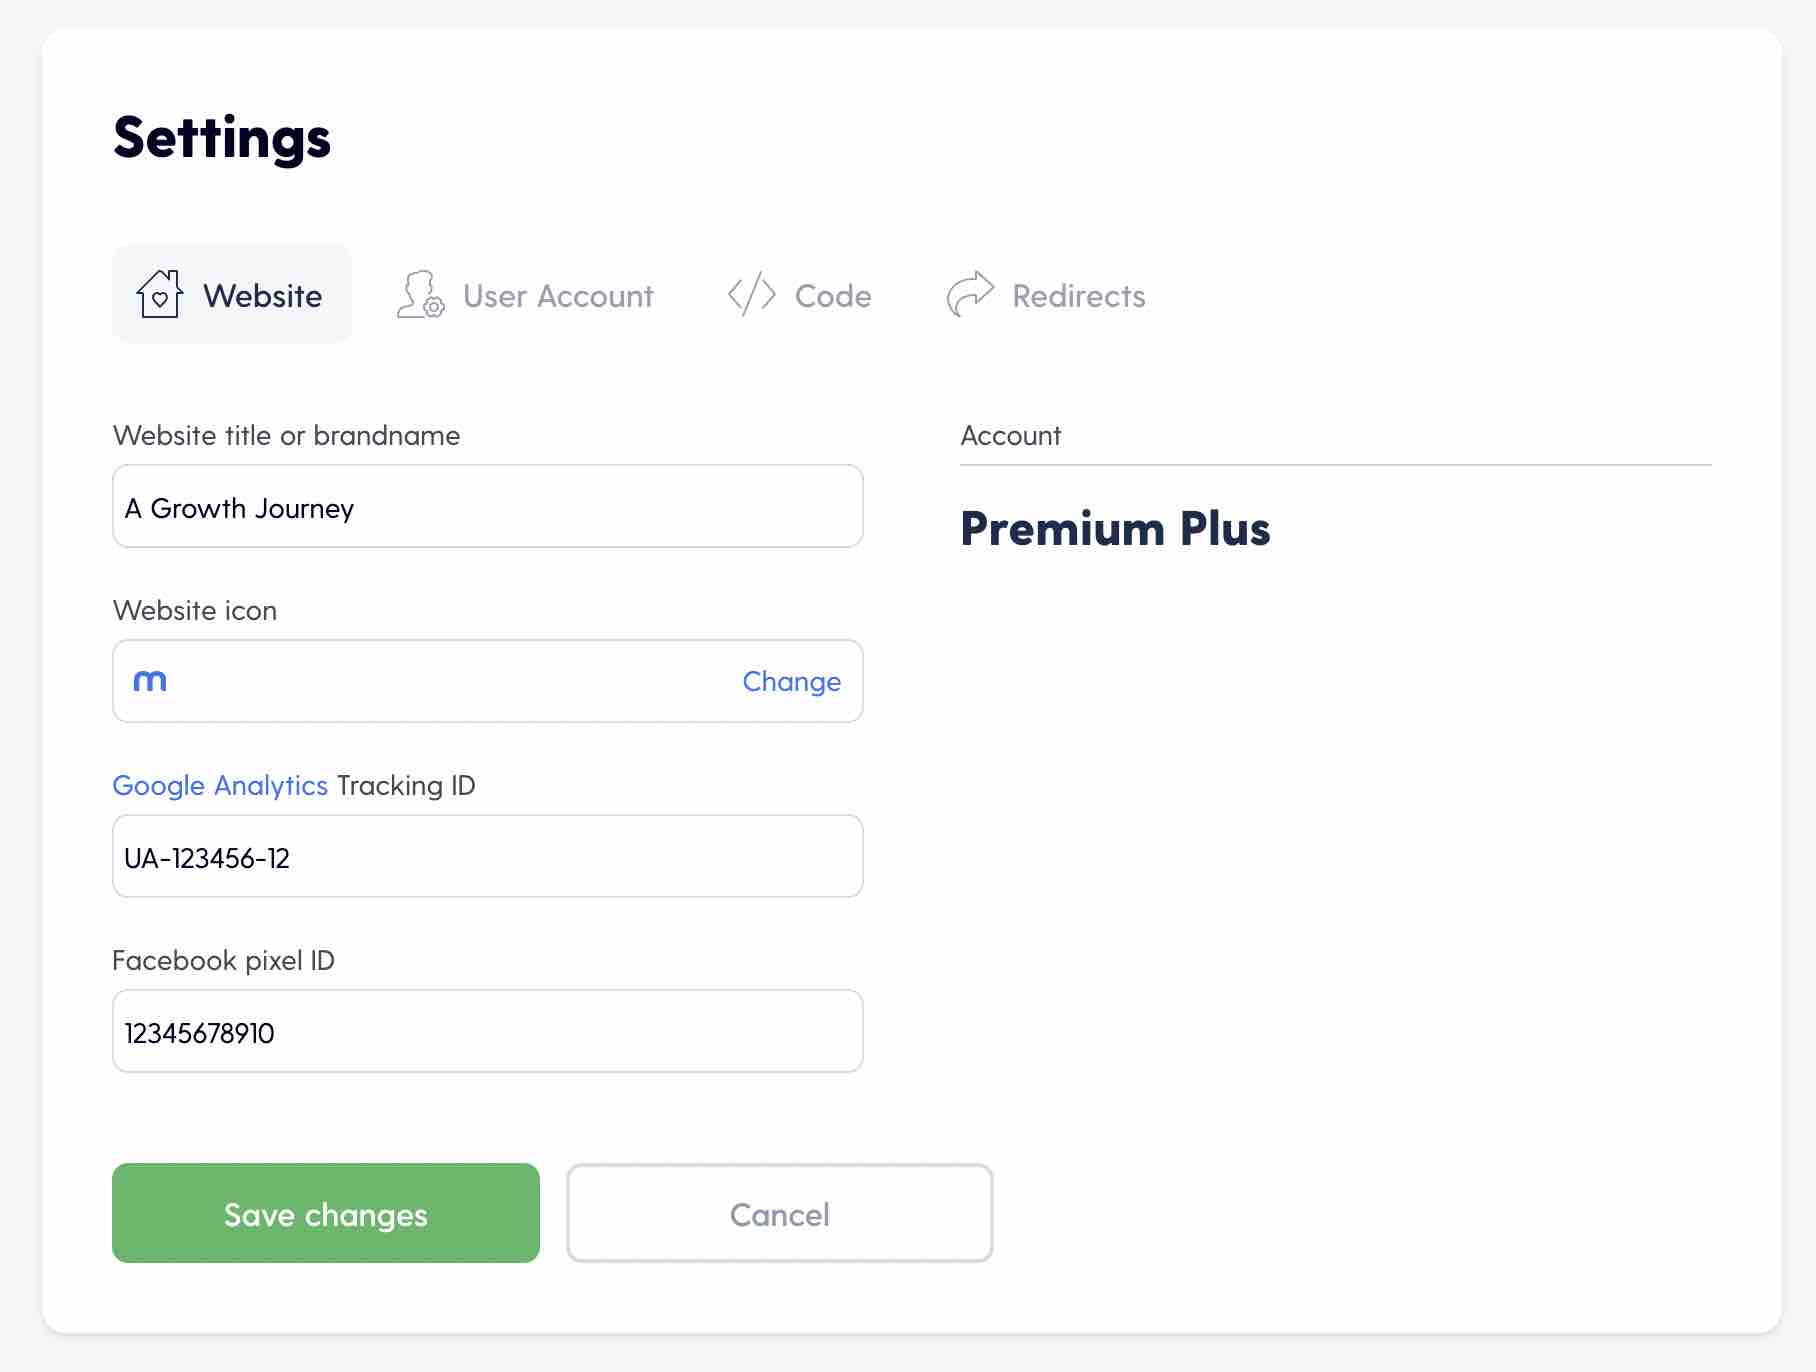This screenshot has height=1372, width=1816.
Task: Click the user gear icon for User Account
Action: coord(420,294)
